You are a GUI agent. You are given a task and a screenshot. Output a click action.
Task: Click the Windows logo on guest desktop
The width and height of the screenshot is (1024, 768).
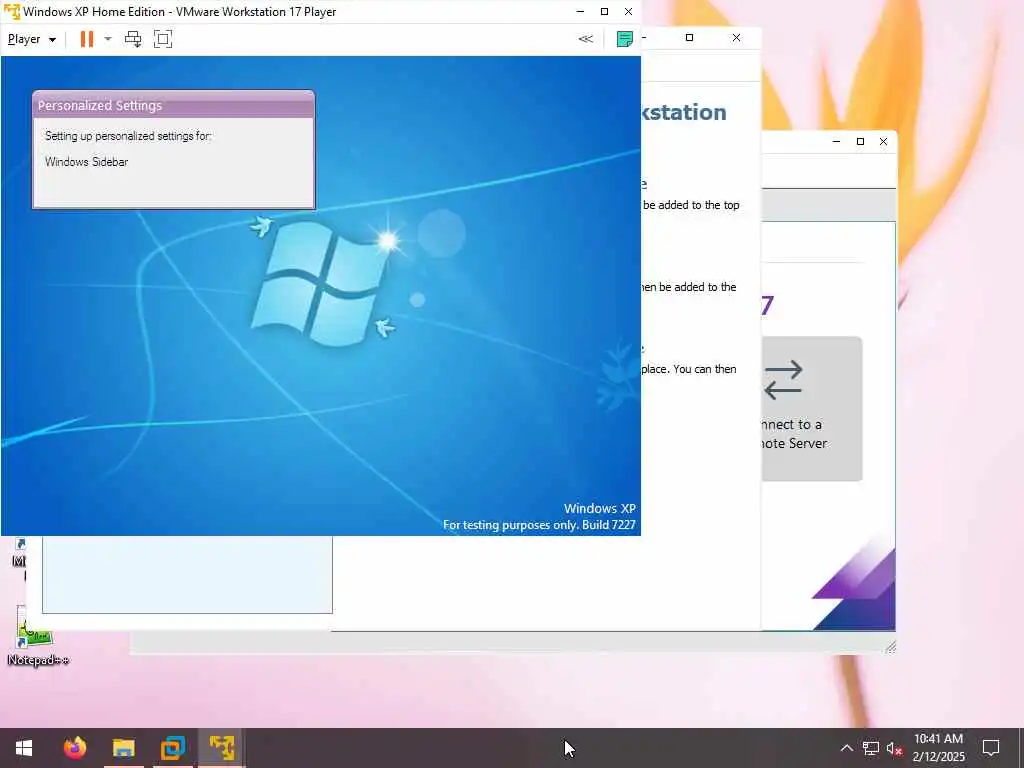pyautogui.click(x=320, y=282)
